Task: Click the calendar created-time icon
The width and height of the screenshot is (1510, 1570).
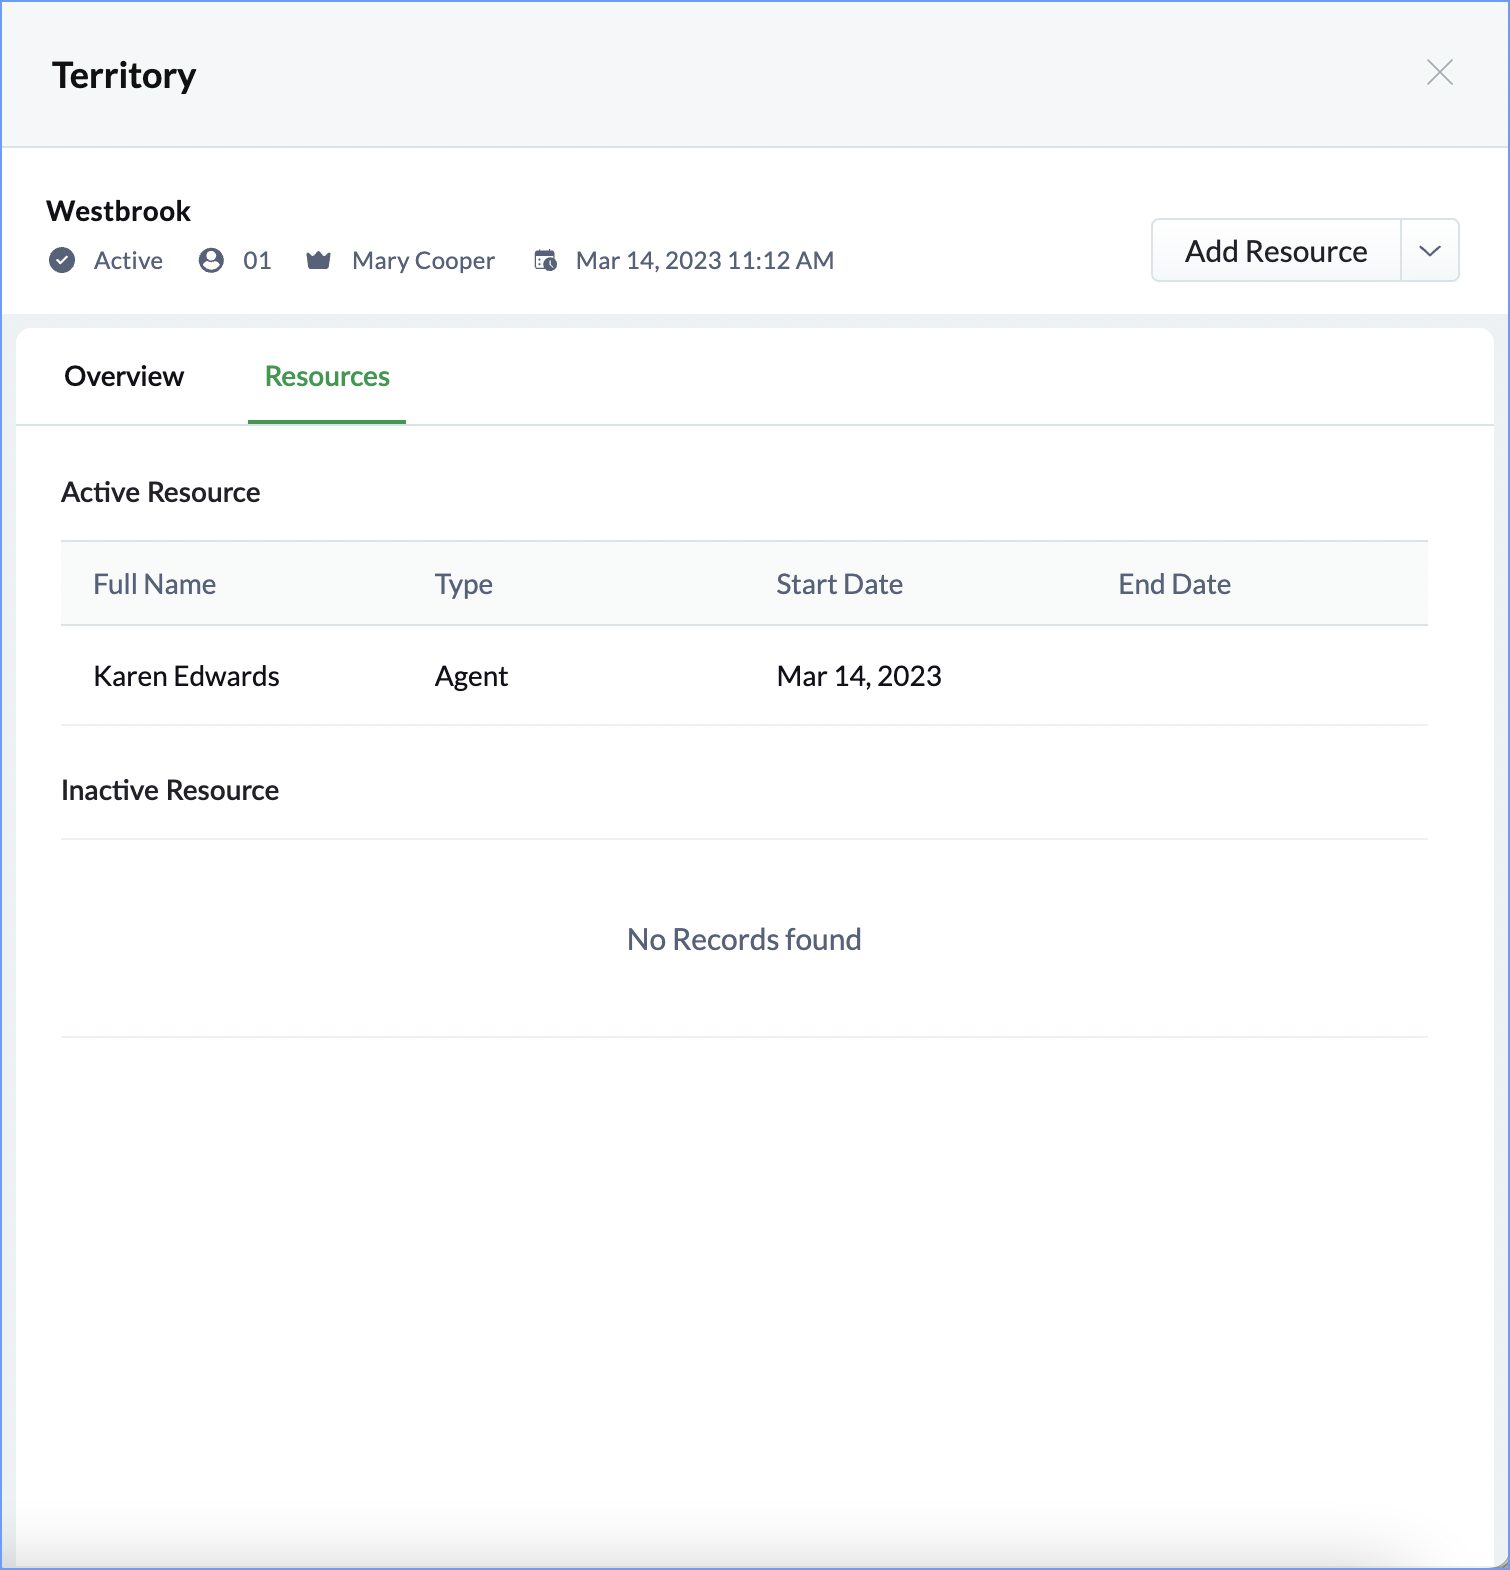Action: pos(545,261)
